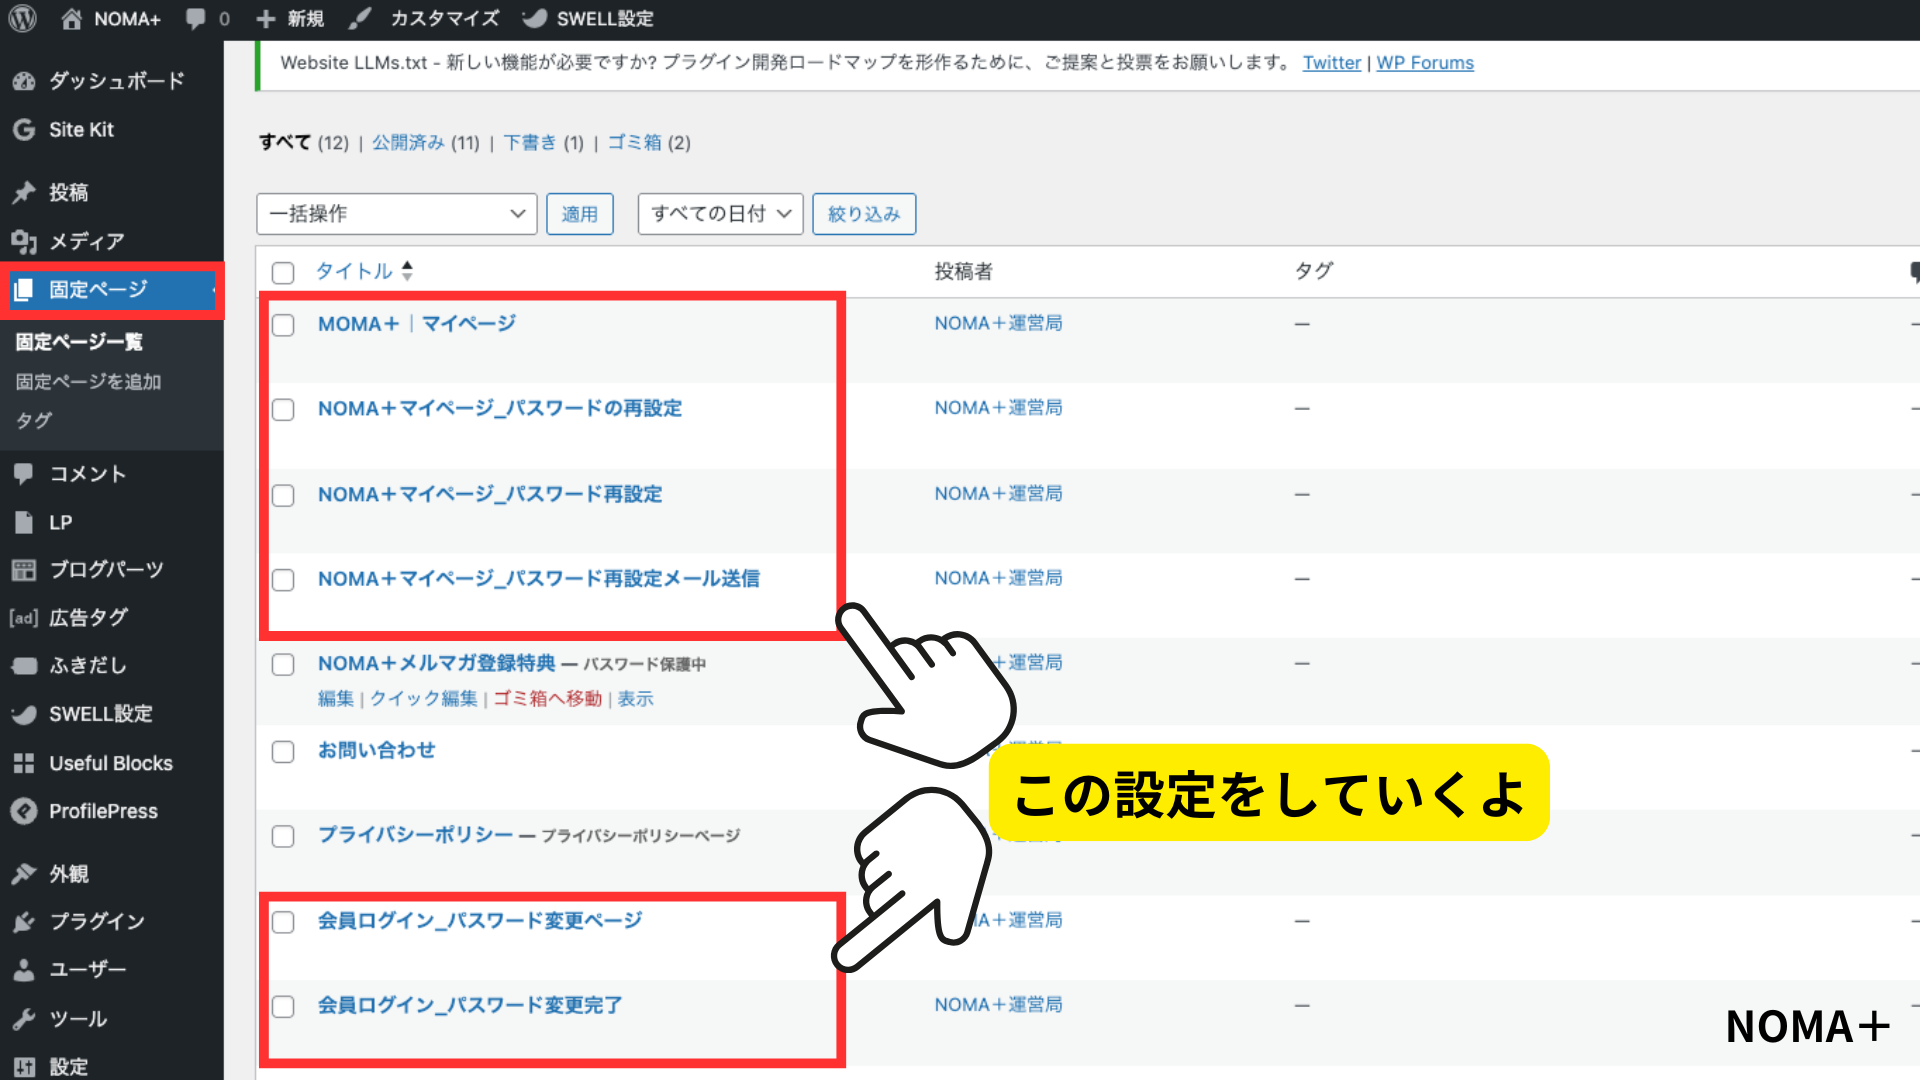Check the プライバシーポリシー row checkbox
Viewport: 1920px width, 1080px height.
click(283, 836)
